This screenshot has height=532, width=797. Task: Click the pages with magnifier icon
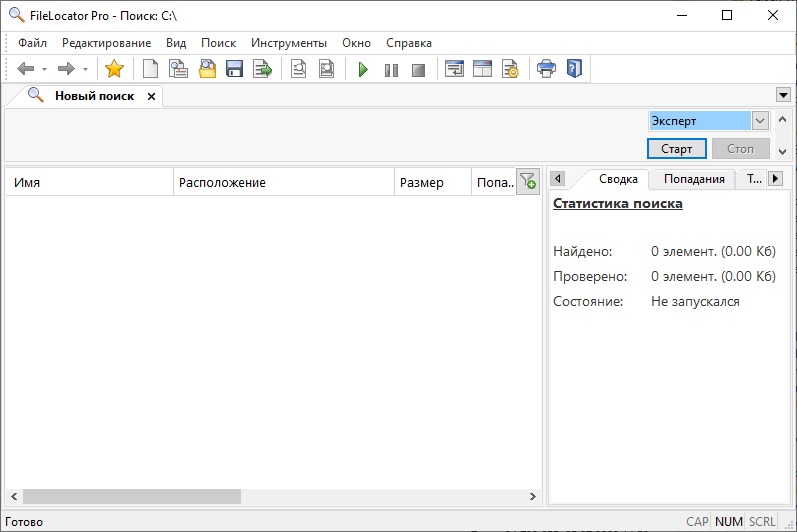tap(178, 69)
